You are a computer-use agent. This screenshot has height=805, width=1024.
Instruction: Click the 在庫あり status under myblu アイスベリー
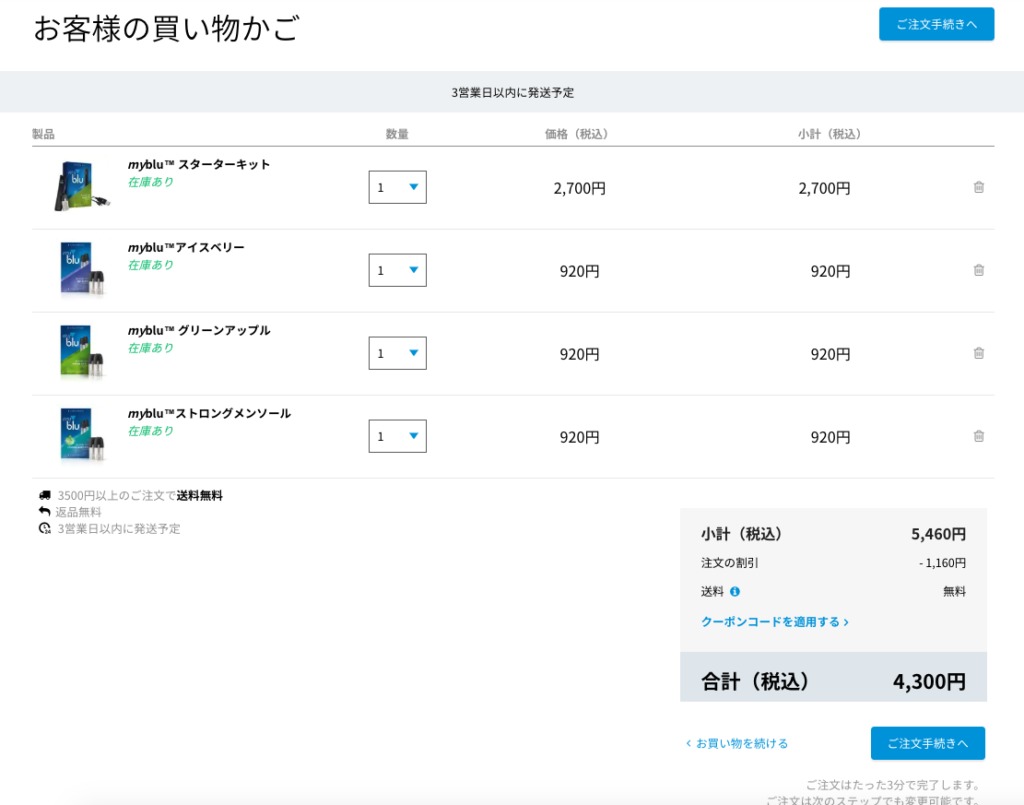pyautogui.click(x=150, y=265)
